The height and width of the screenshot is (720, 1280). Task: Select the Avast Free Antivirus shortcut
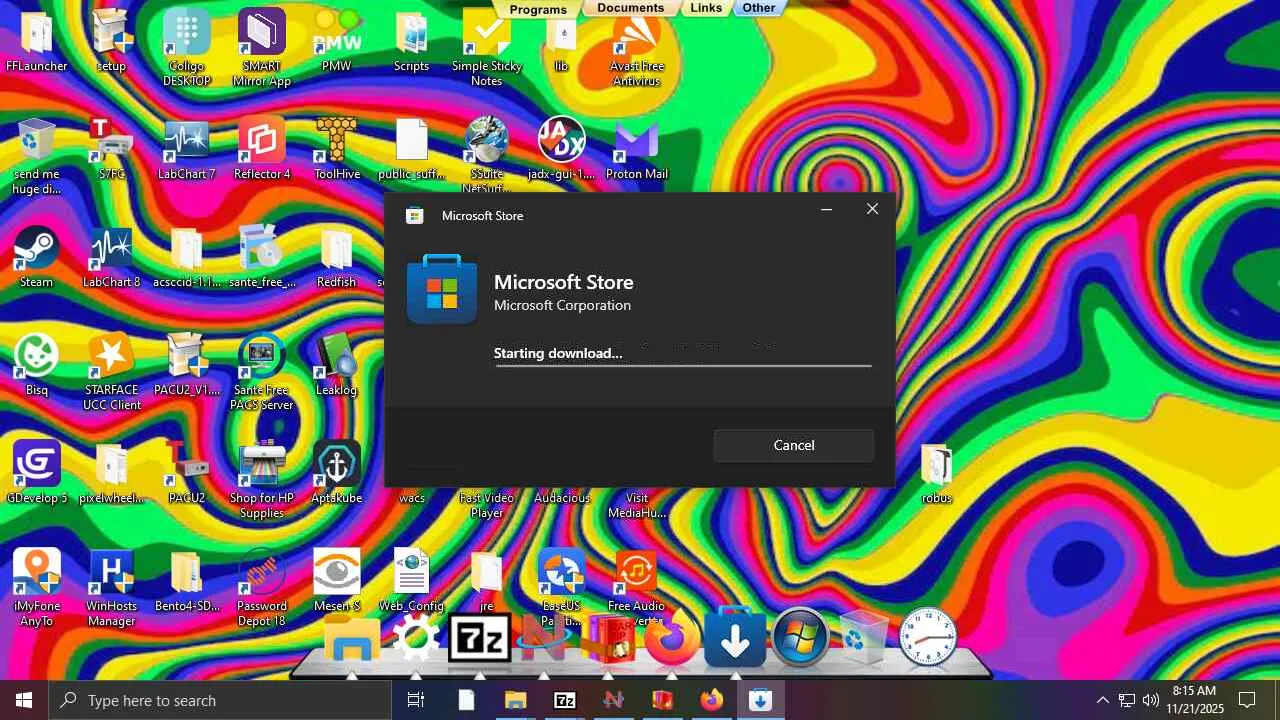point(637,49)
